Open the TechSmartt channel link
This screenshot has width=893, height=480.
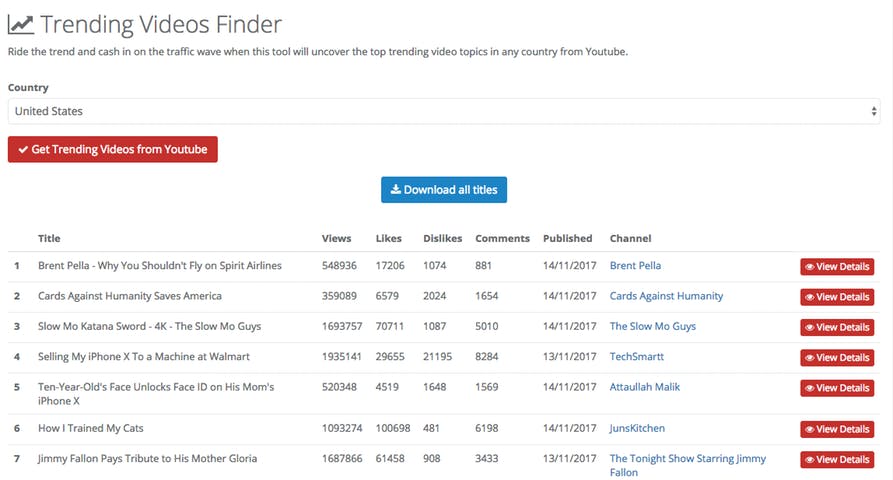click(637, 356)
